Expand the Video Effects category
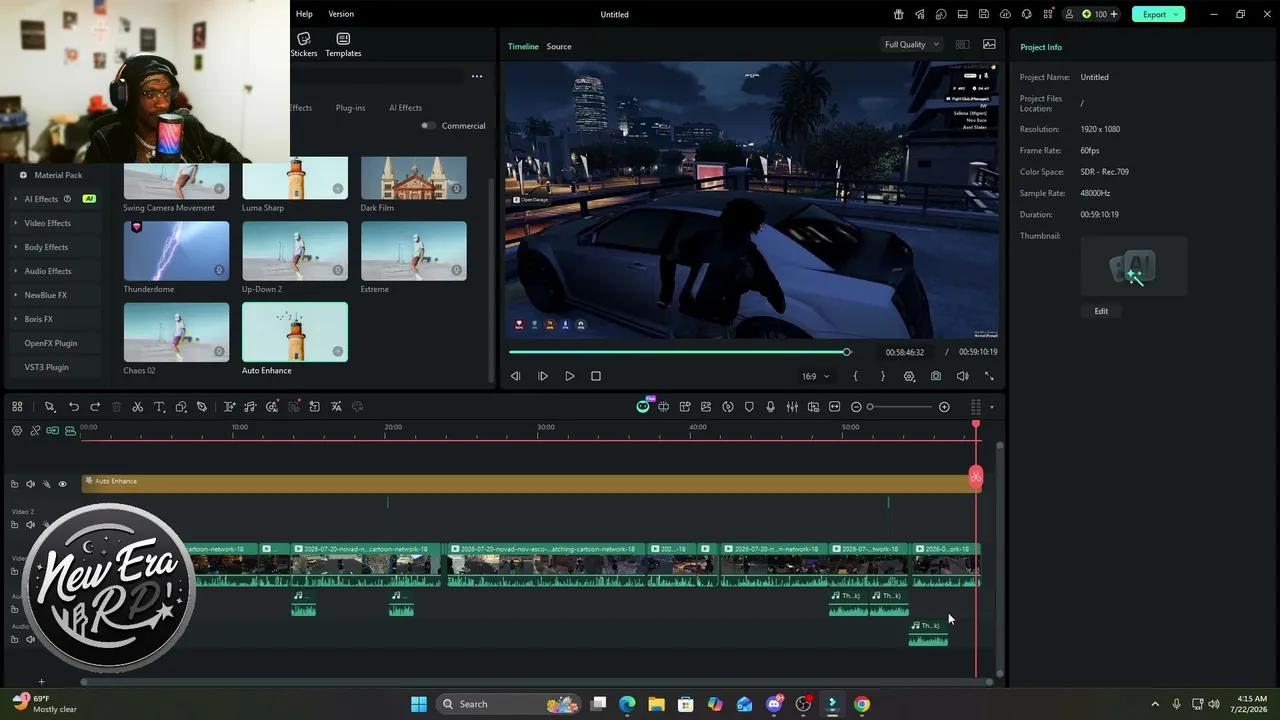The image size is (1280, 720). pyautogui.click(x=47, y=223)
